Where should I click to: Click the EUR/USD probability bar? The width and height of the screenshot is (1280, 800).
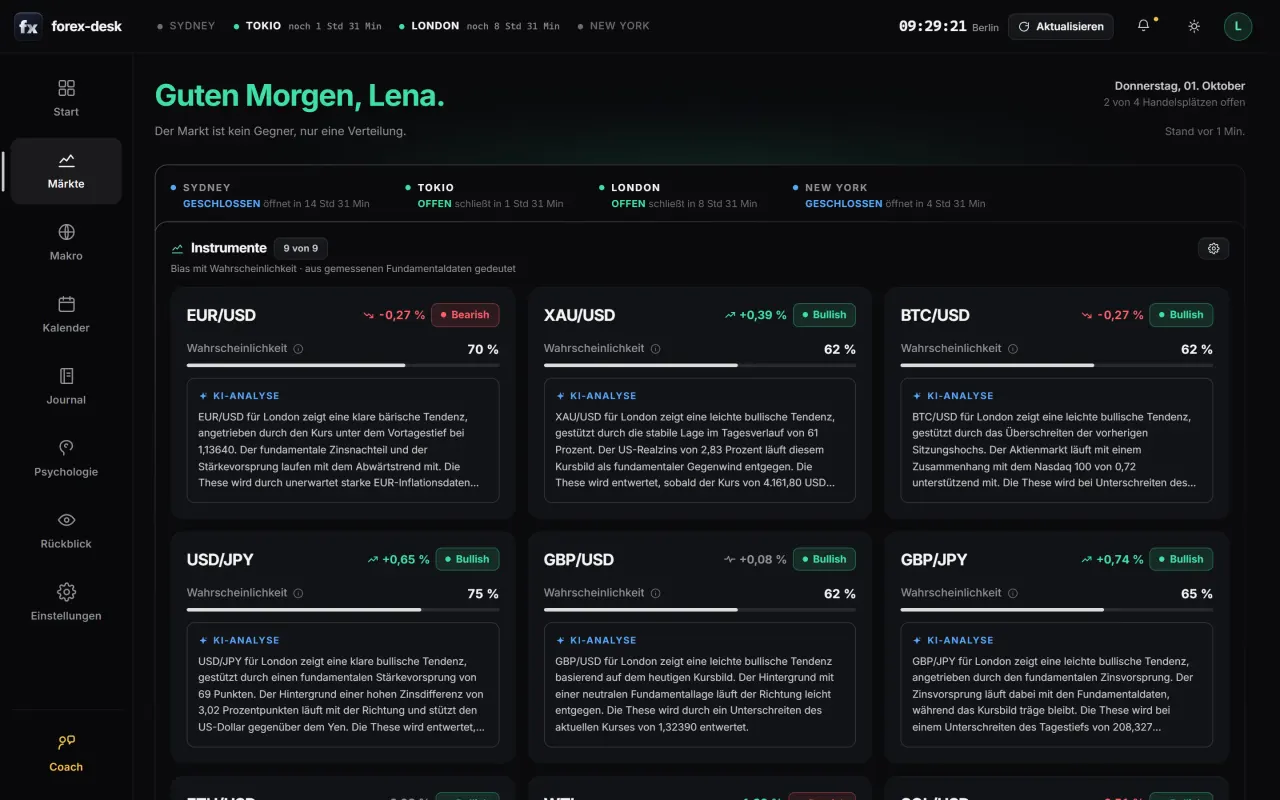343,365
